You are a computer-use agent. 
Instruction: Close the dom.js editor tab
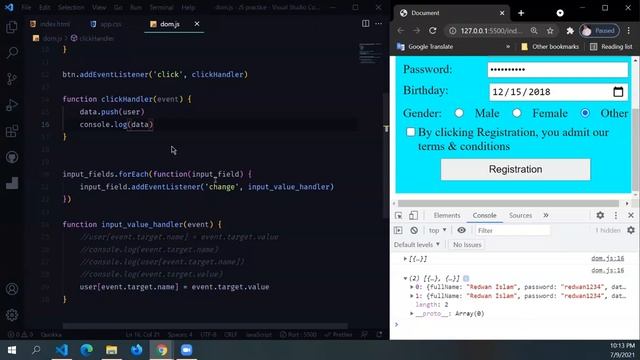coord(197,24)
